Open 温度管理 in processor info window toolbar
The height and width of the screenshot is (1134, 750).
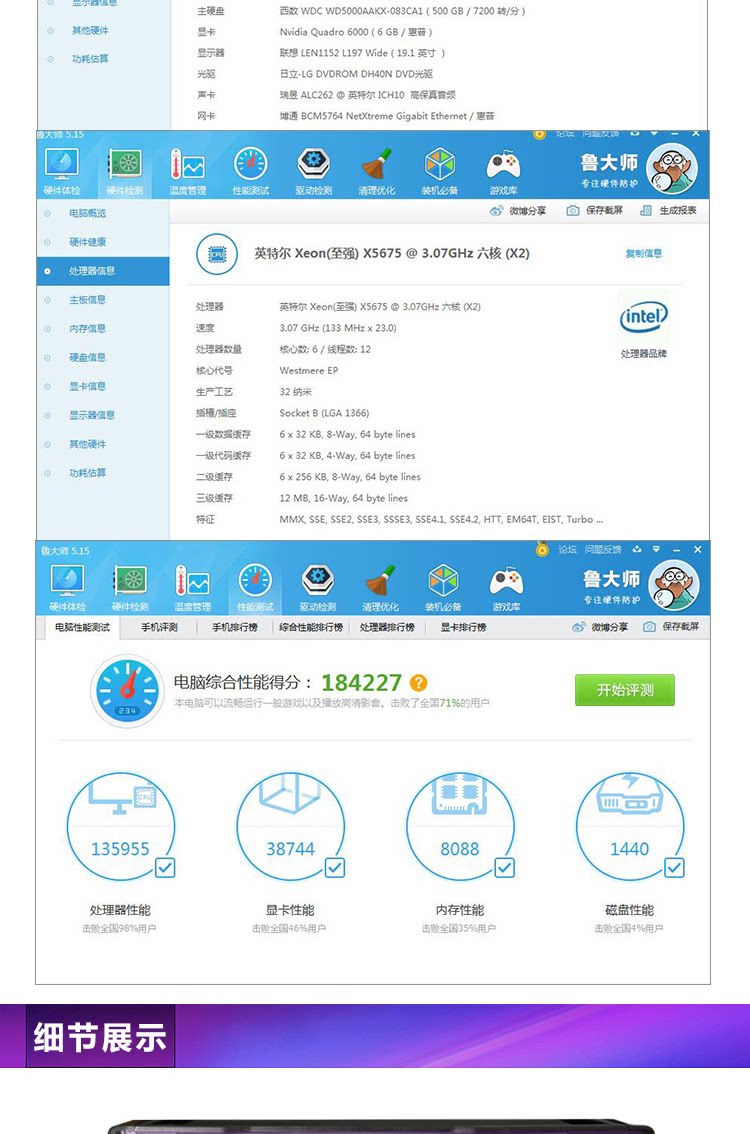[187, 171]
